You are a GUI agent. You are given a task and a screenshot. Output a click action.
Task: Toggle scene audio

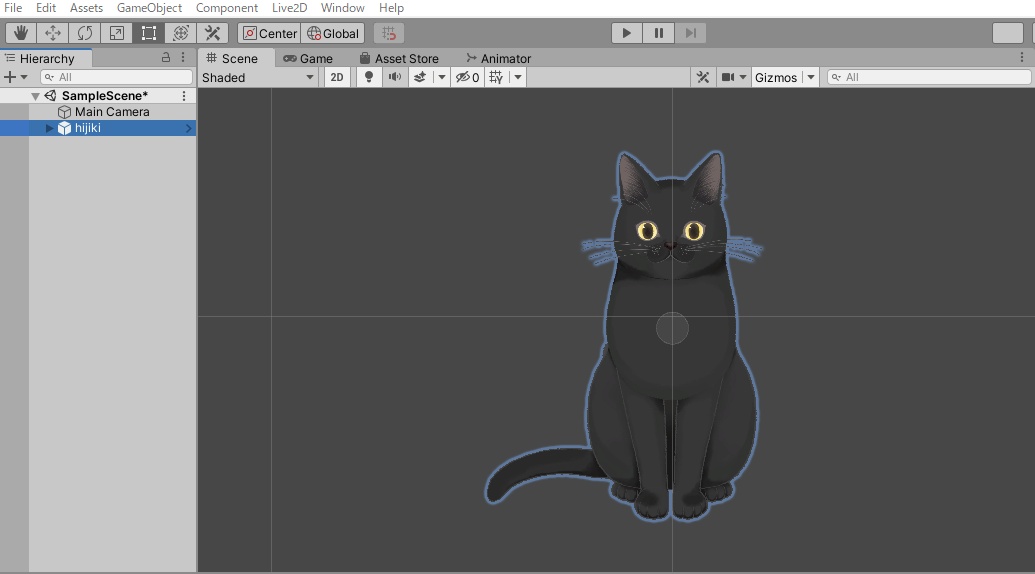[x=395, y=78]
